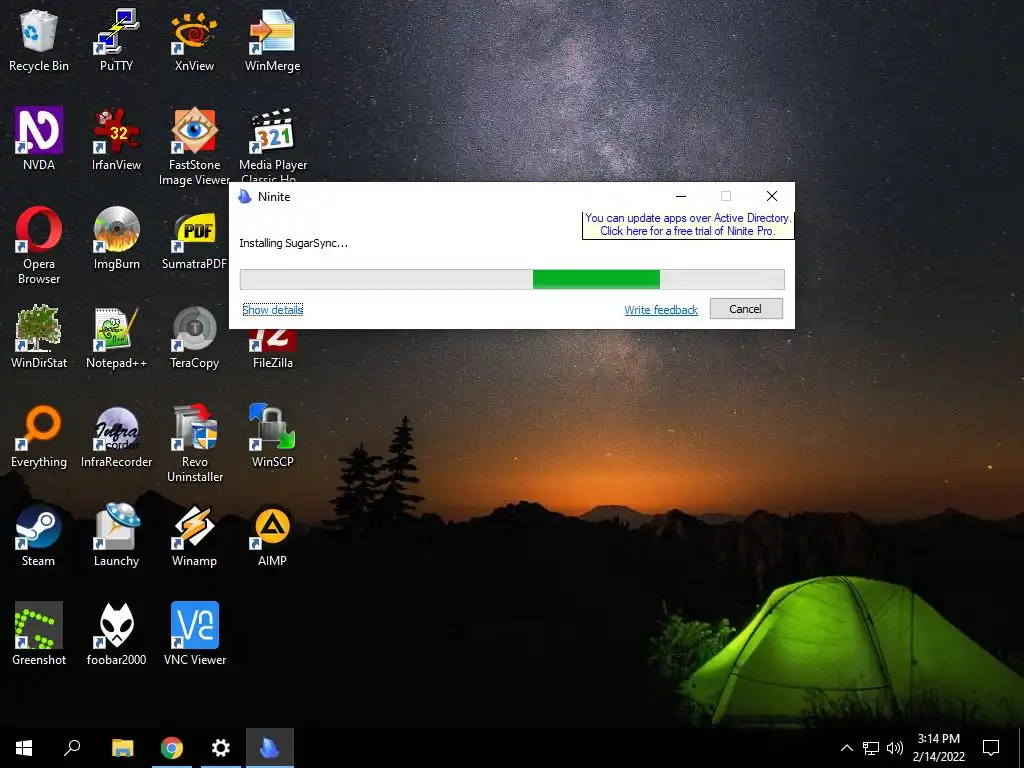
Task: Open the Recycle Bin desktop icon
Action: click(x=39, y=40)
